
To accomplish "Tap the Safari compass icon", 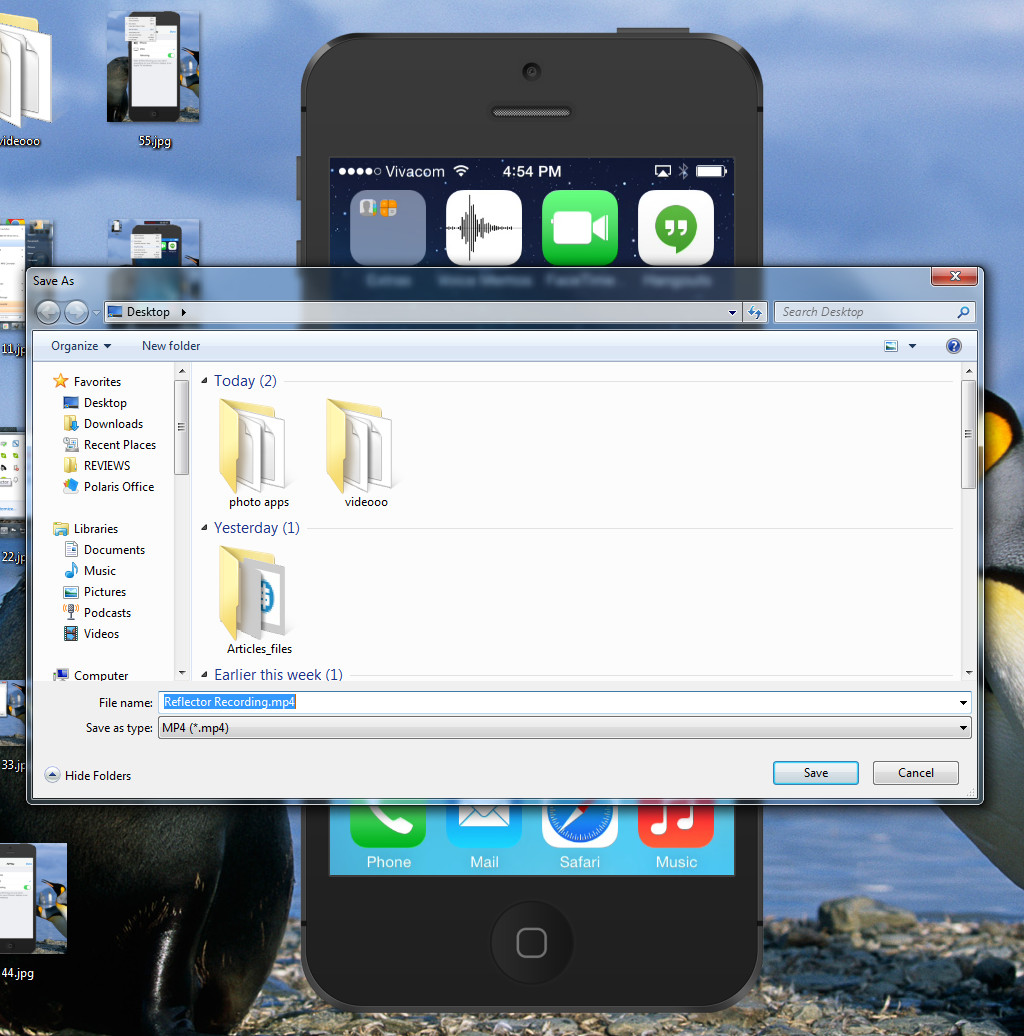I will [580, 823].
